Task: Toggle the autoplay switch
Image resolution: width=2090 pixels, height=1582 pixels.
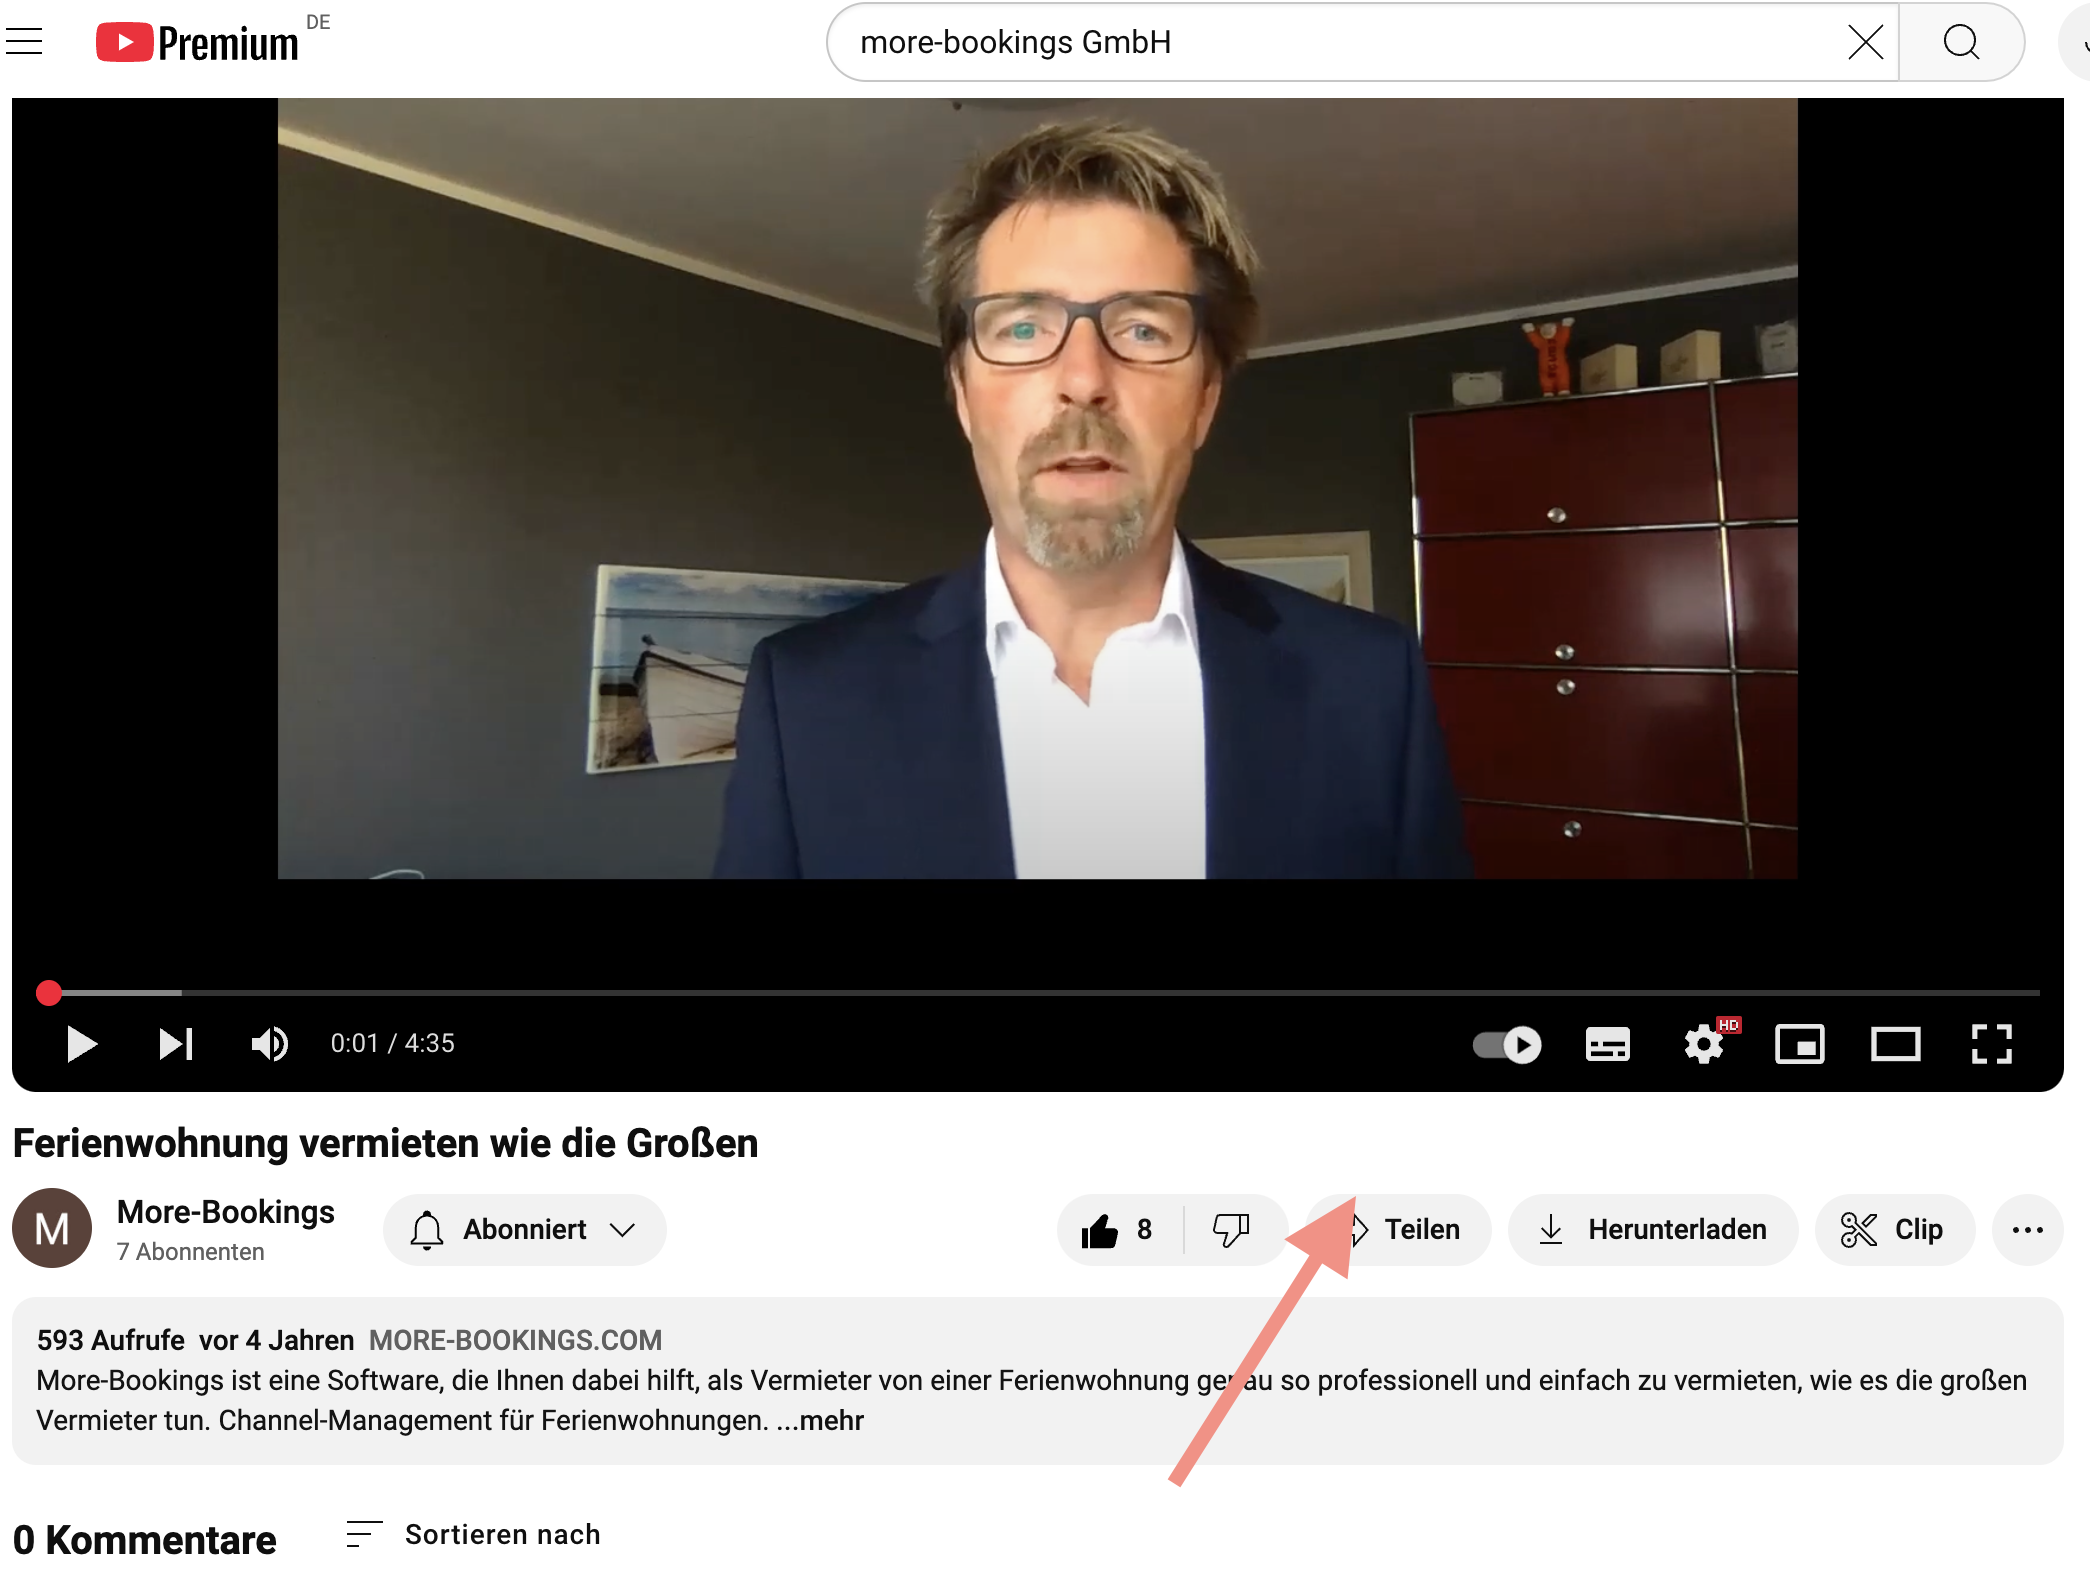Action: [x=1507, y=1045]
